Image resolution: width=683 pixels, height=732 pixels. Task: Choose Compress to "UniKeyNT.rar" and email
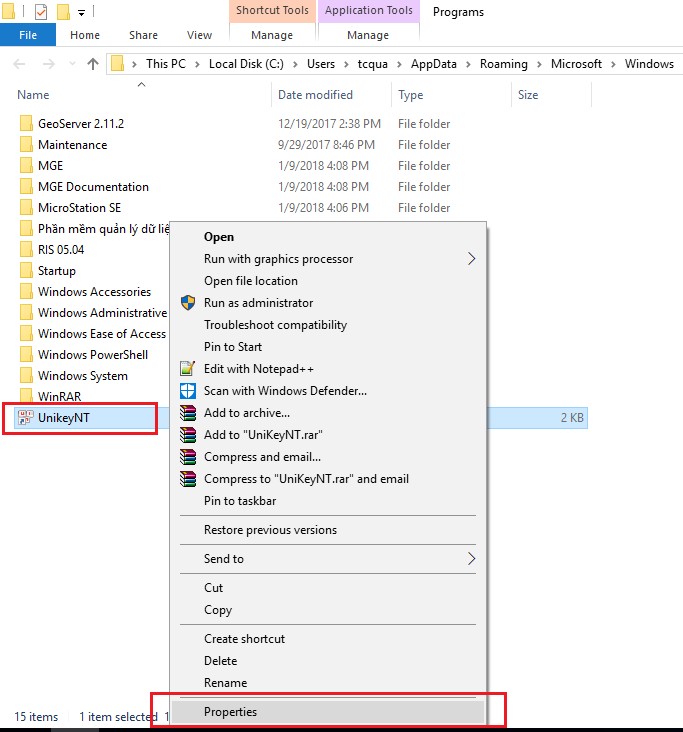click(x=329, y=479)
